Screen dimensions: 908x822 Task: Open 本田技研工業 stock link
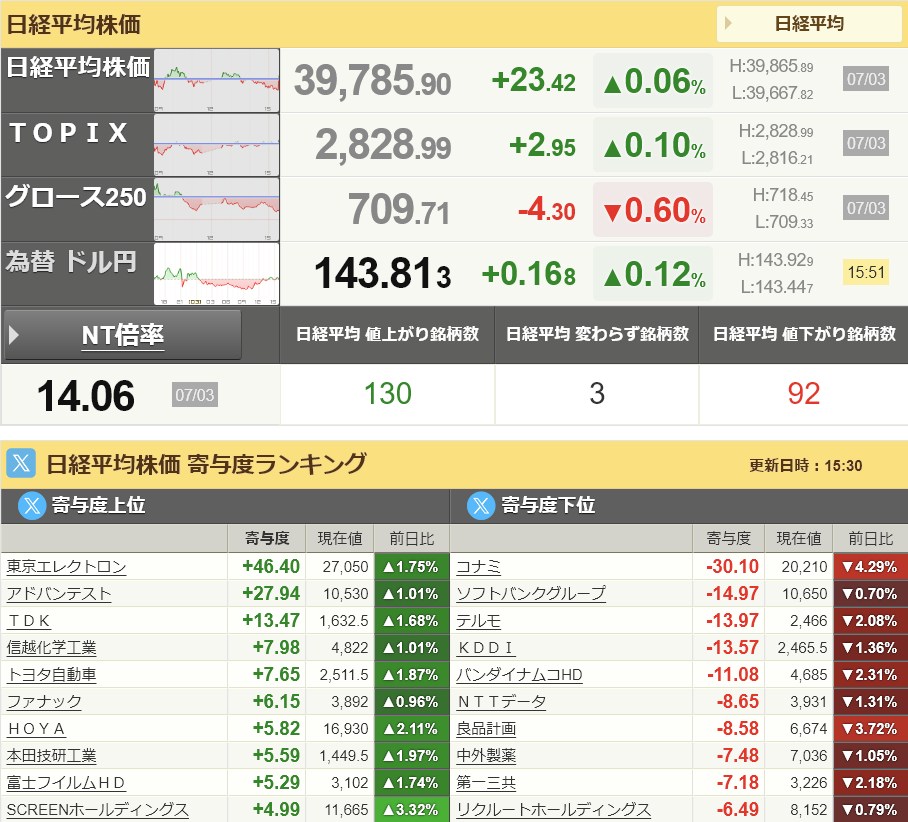click(51, 756)
